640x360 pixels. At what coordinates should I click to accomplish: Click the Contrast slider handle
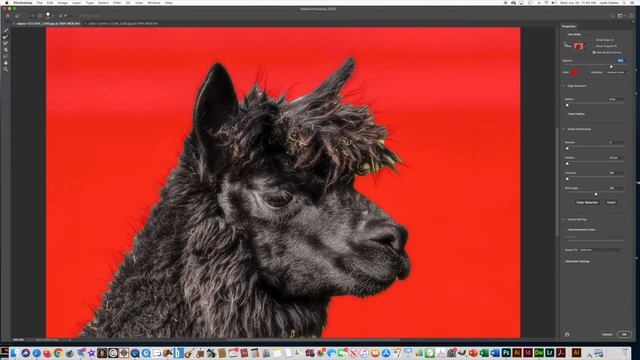click(x=567, y=179)
